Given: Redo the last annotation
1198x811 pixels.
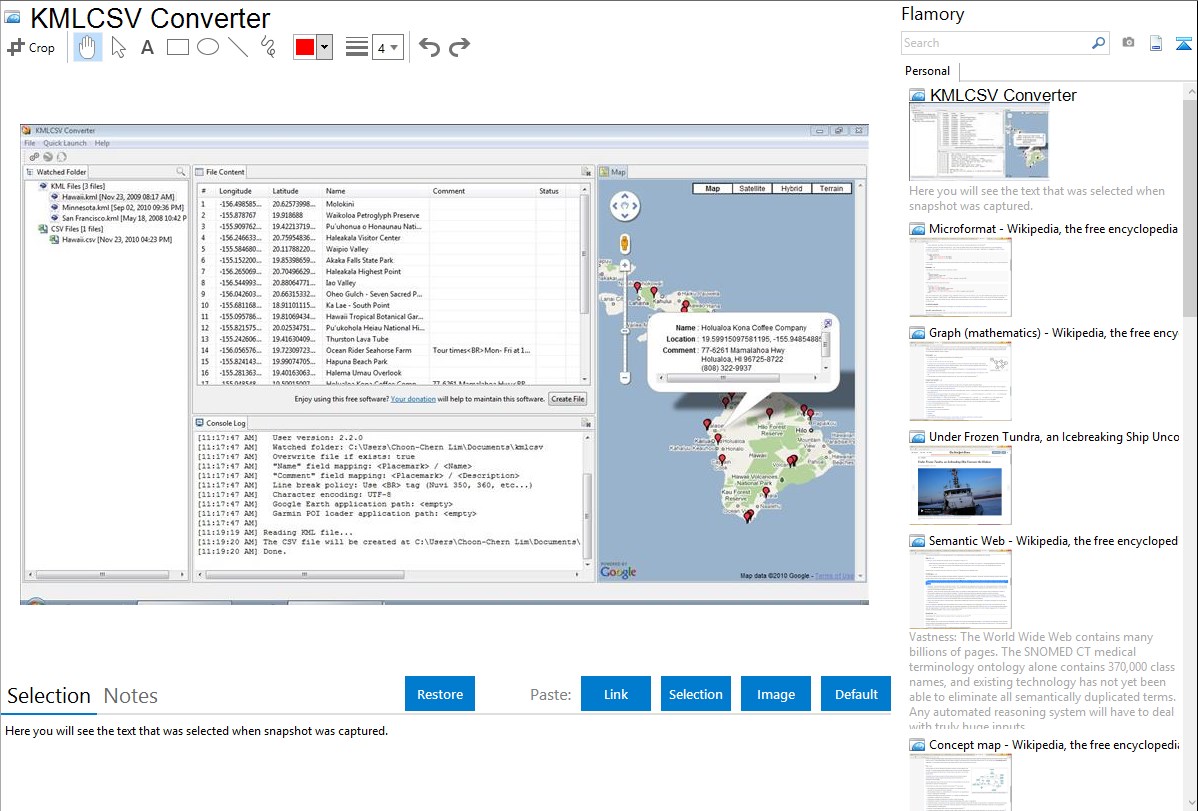Looking at the screenshot, I should click(459, 47).
